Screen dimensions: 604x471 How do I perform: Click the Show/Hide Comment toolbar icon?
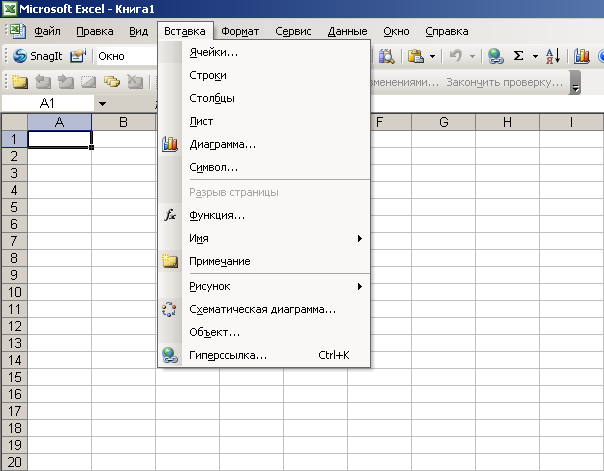(89, 82)
